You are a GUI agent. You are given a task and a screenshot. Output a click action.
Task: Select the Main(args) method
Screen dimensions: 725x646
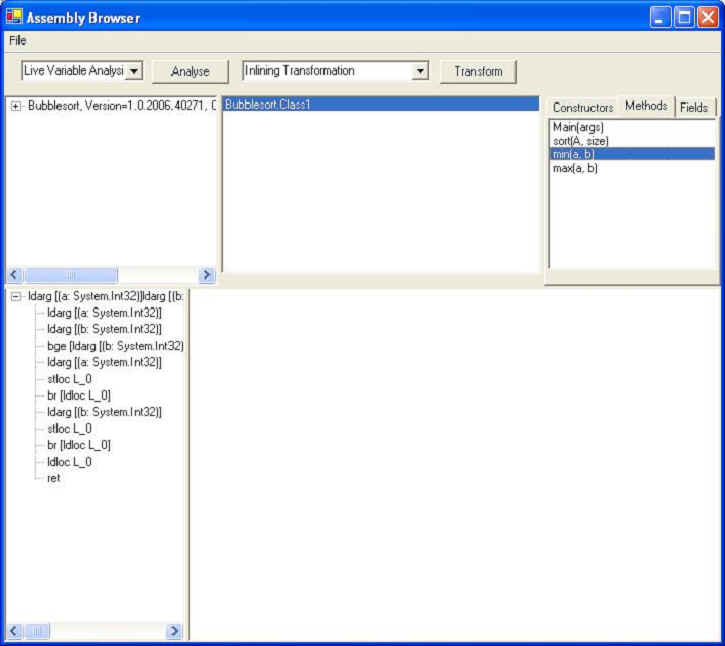point(578,127)
